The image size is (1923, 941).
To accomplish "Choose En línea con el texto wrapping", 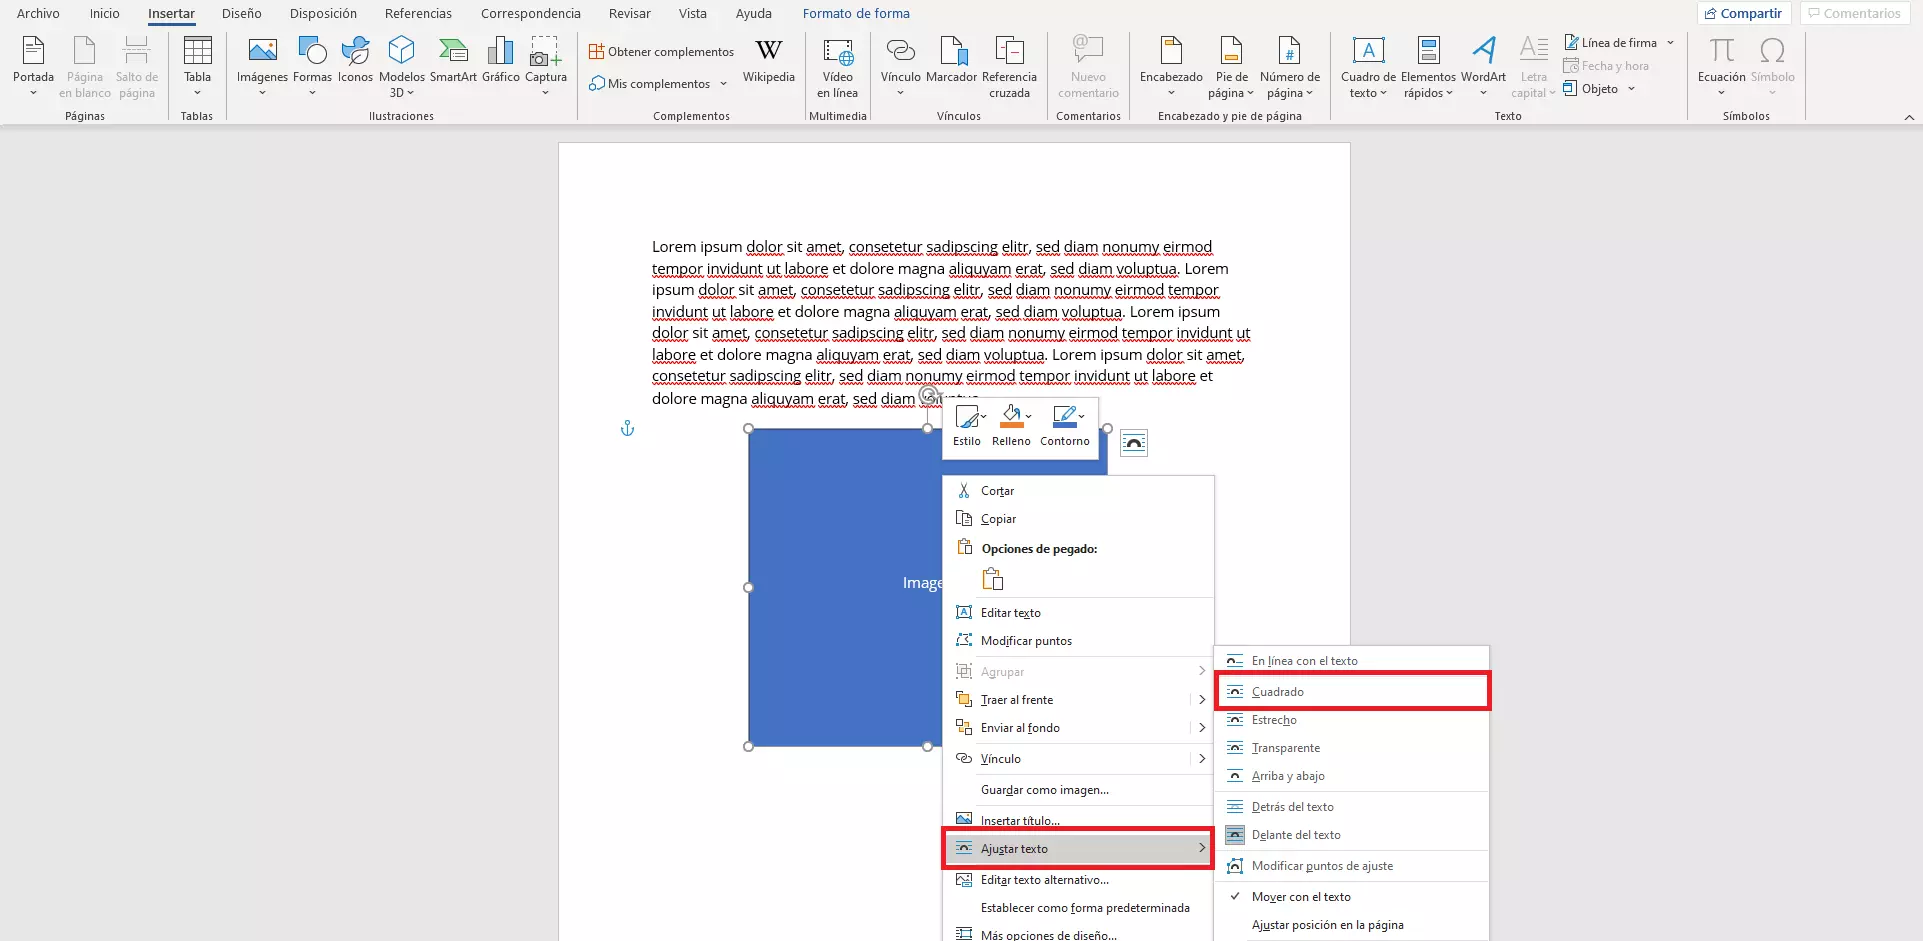I will pyautogui.click(x=1352, y=661).
